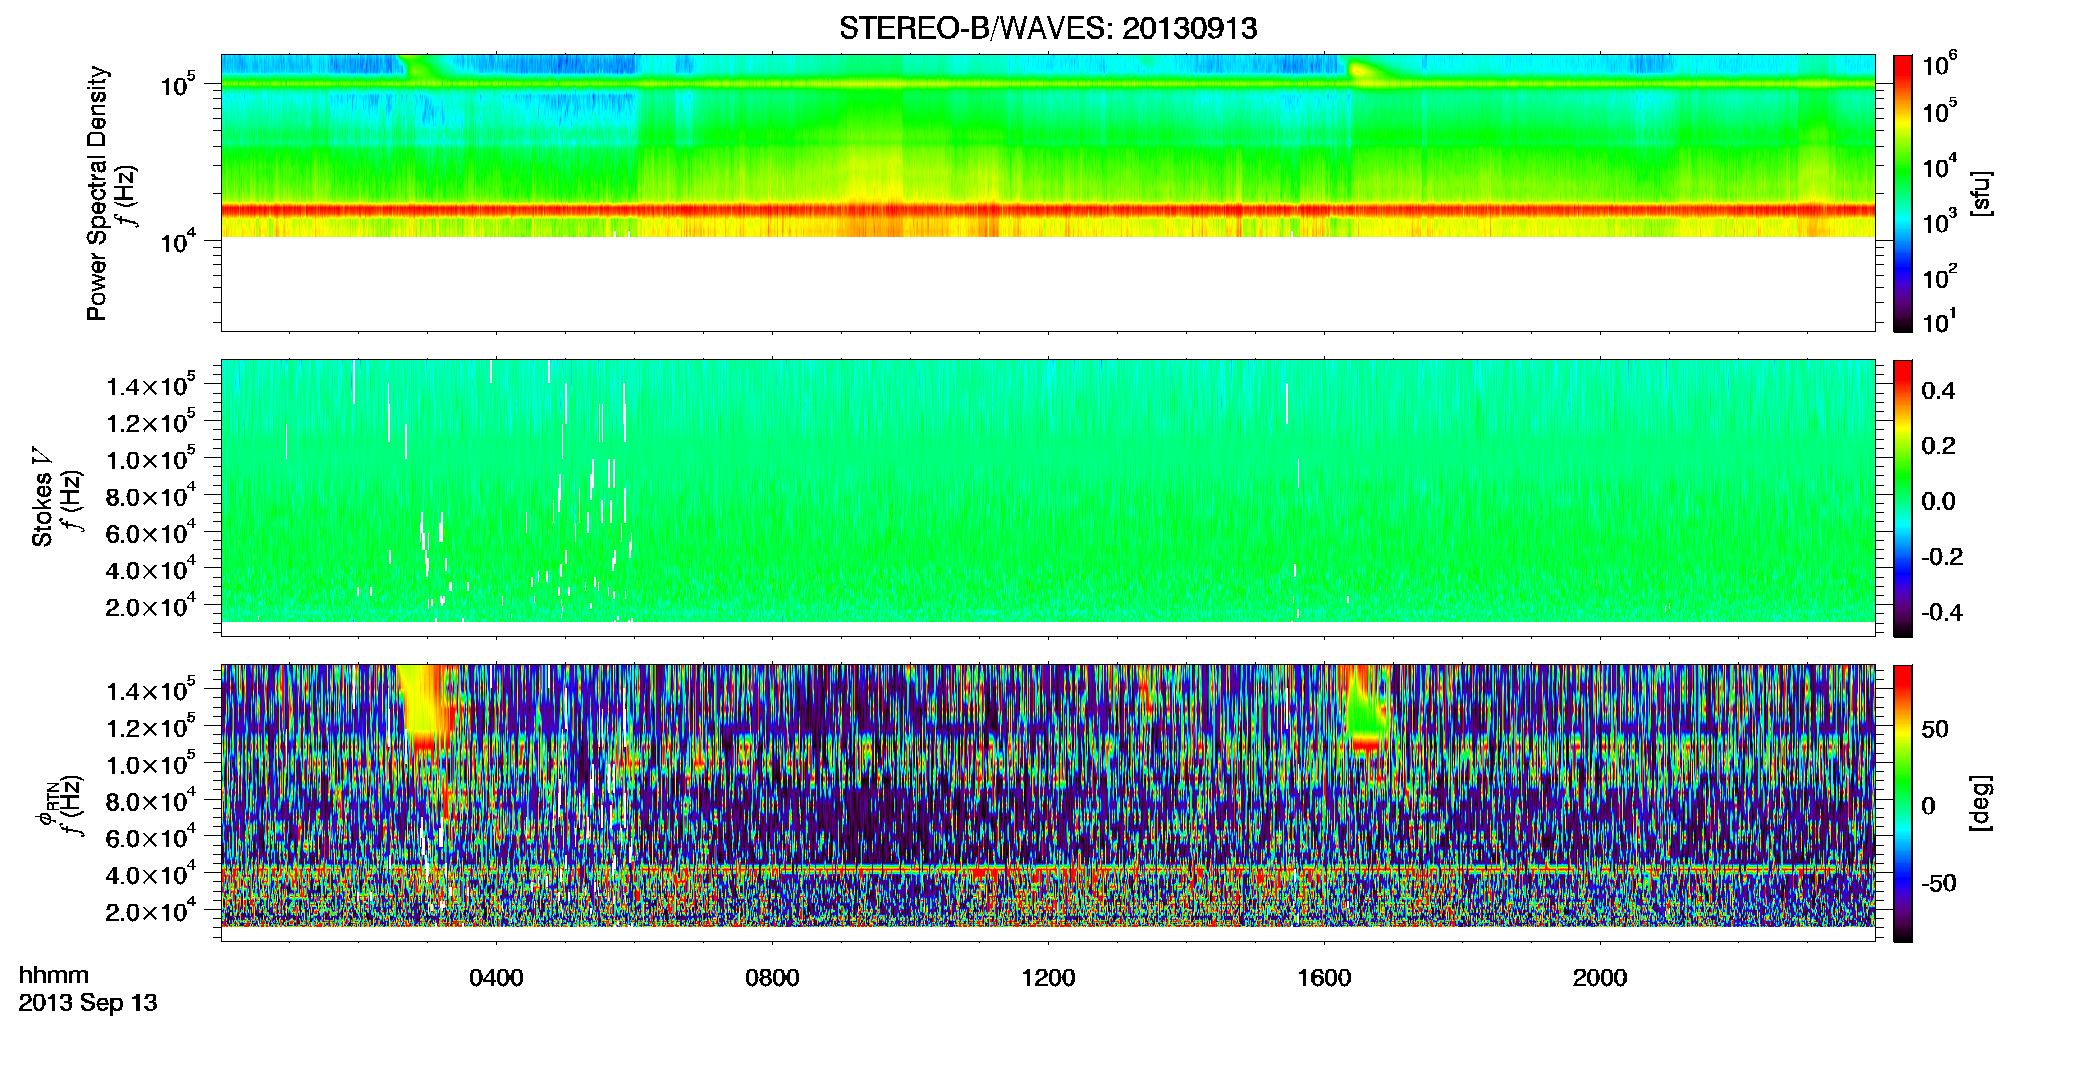Select the 0800 time axis label
Viewport: 2096px width, 1080px height.
click(772, 978)
